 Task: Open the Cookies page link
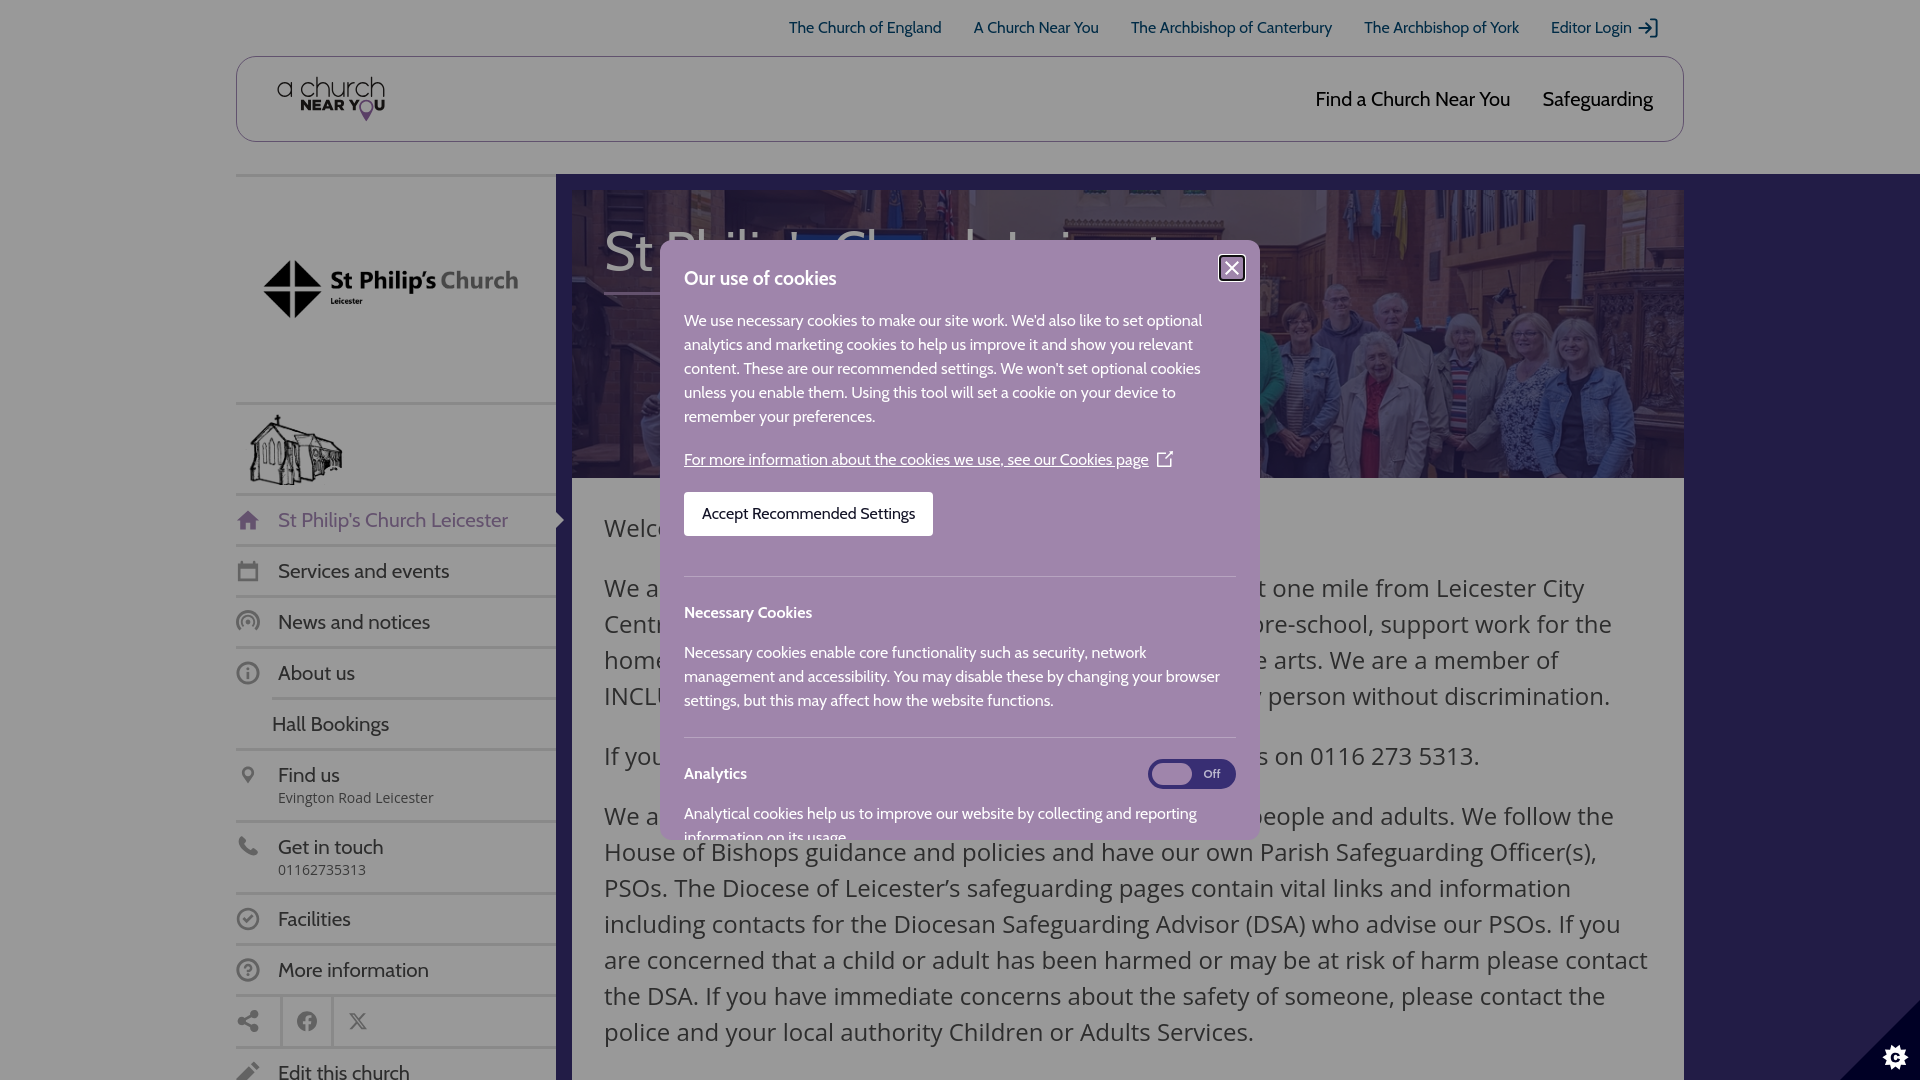click(916, 460)
